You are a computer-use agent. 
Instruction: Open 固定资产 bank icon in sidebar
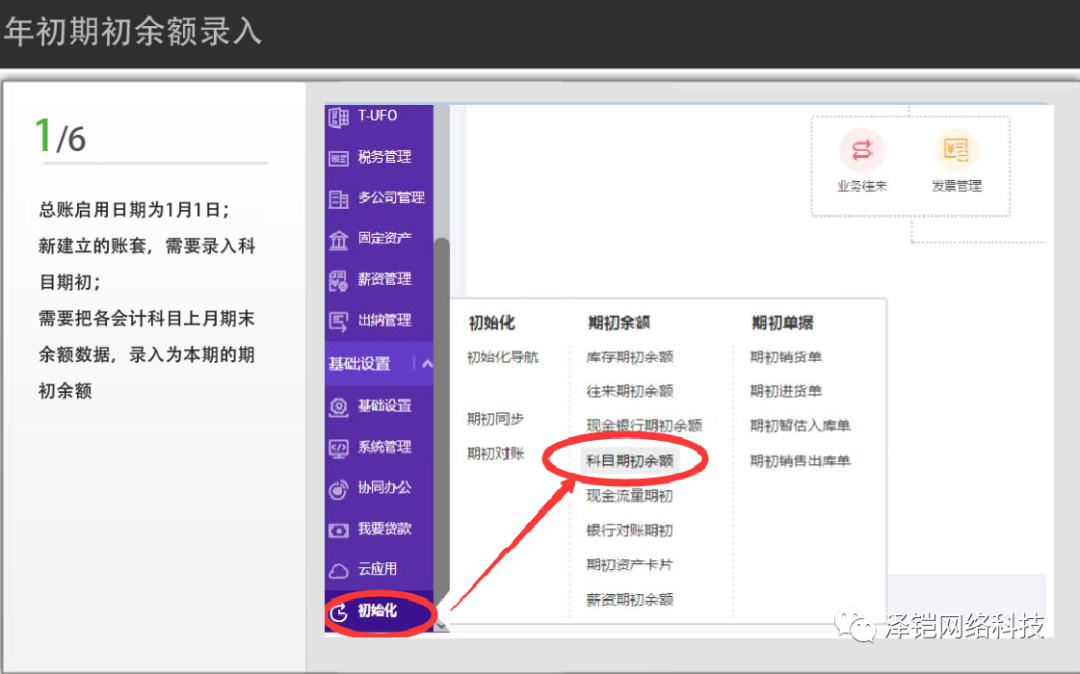click(x=338, y=240)
